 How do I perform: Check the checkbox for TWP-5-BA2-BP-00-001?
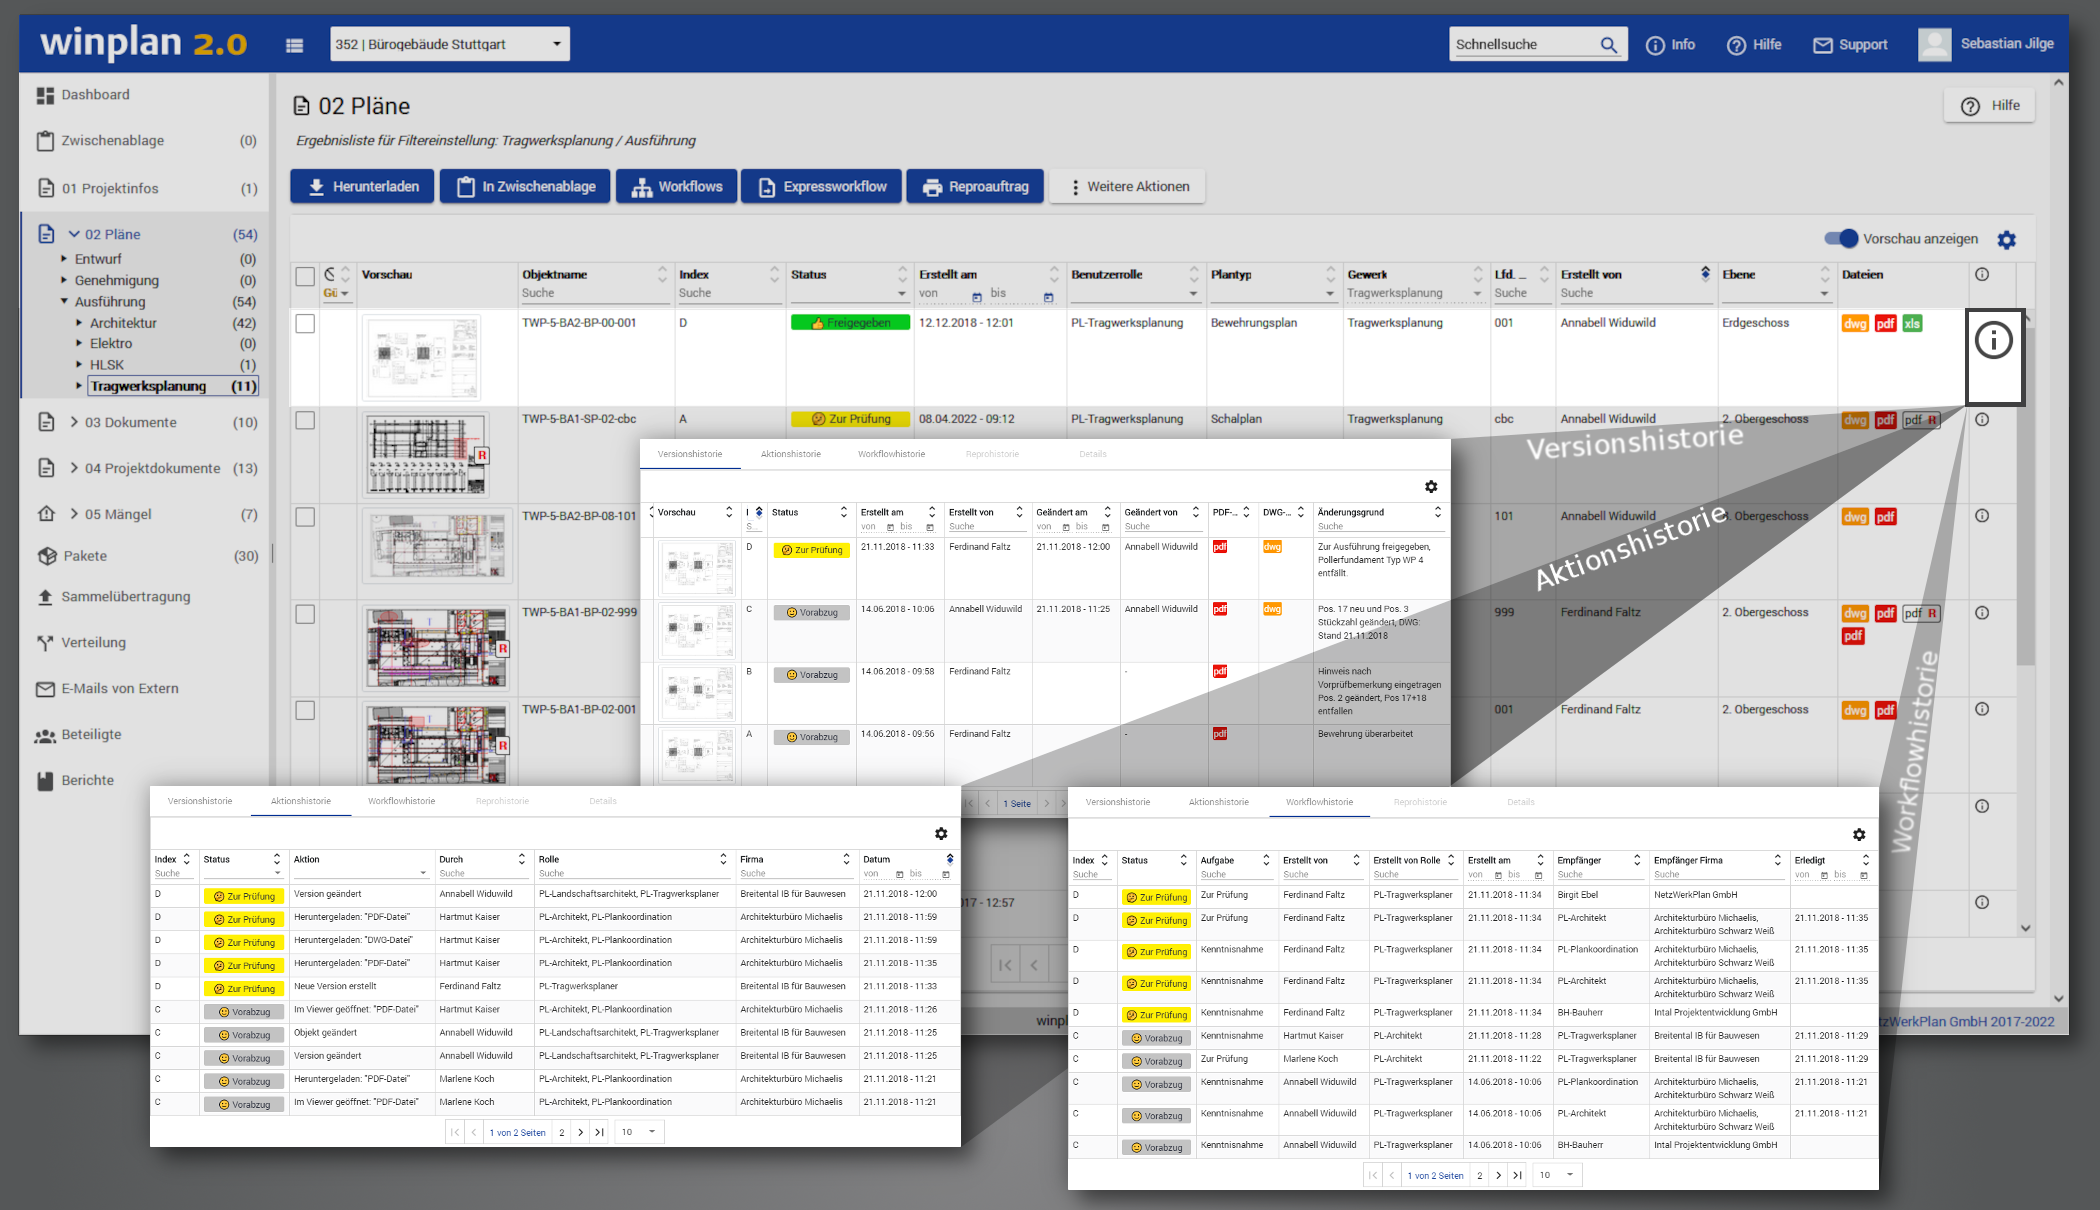(305, 324)
